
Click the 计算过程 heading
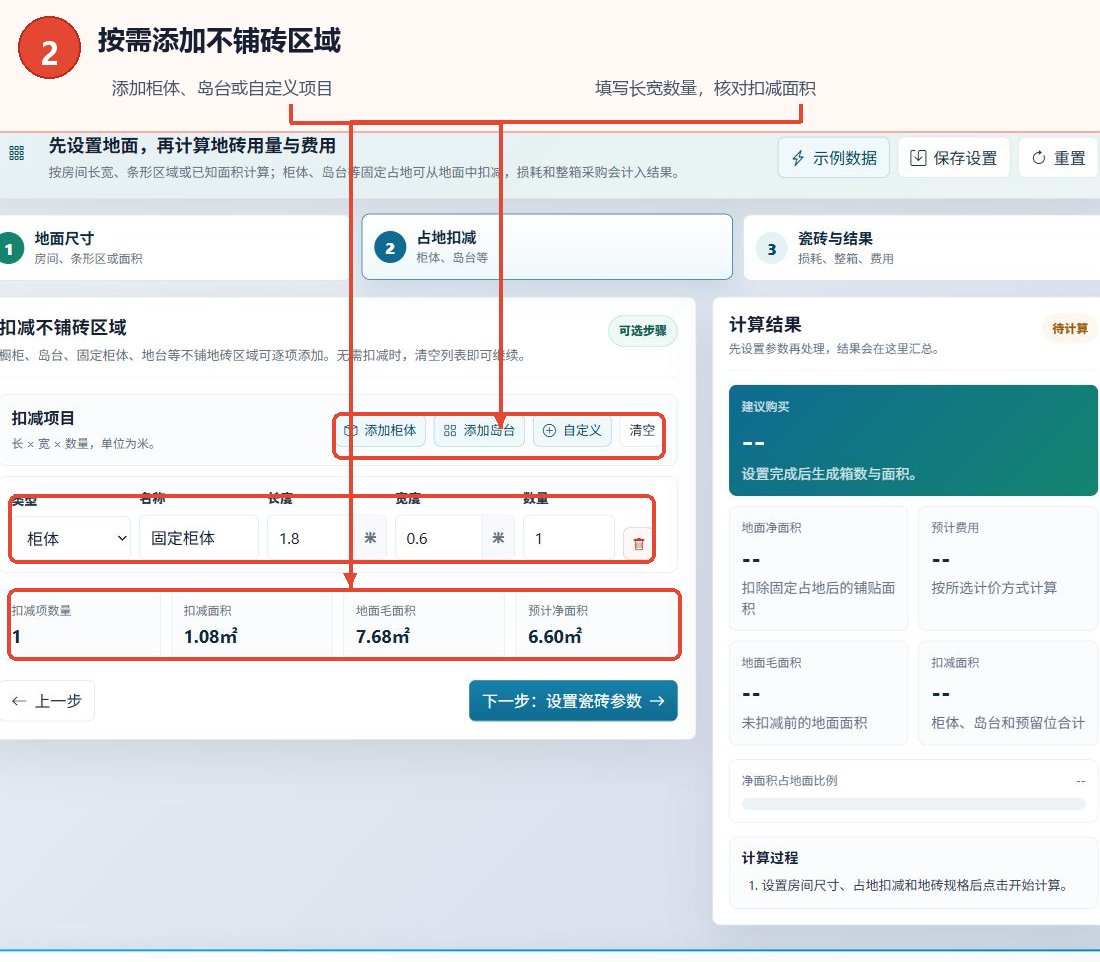click(x=770, y=857)
